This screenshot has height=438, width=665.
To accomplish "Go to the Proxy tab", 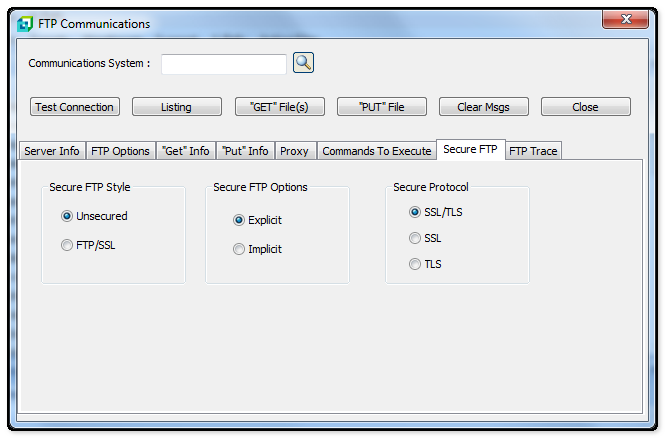I will coord(294,151).
